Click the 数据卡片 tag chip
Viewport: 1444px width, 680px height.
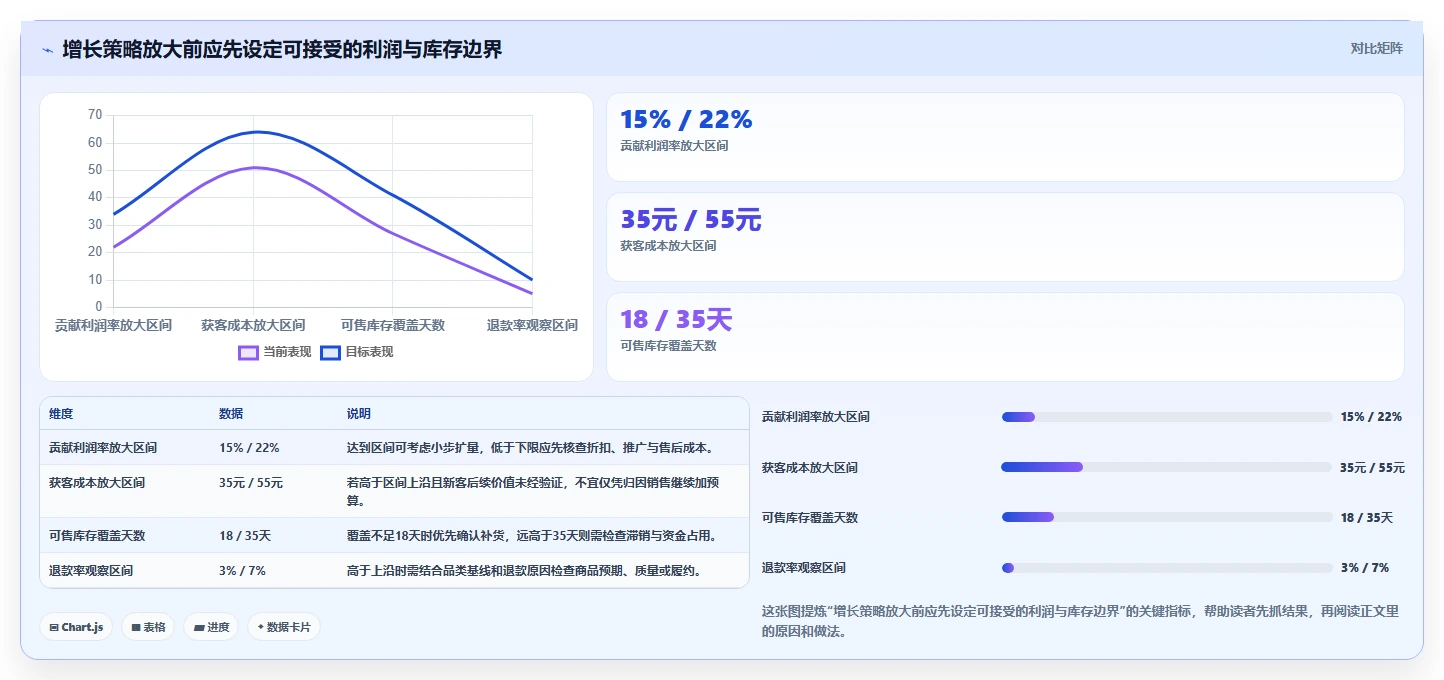(284, 627)
